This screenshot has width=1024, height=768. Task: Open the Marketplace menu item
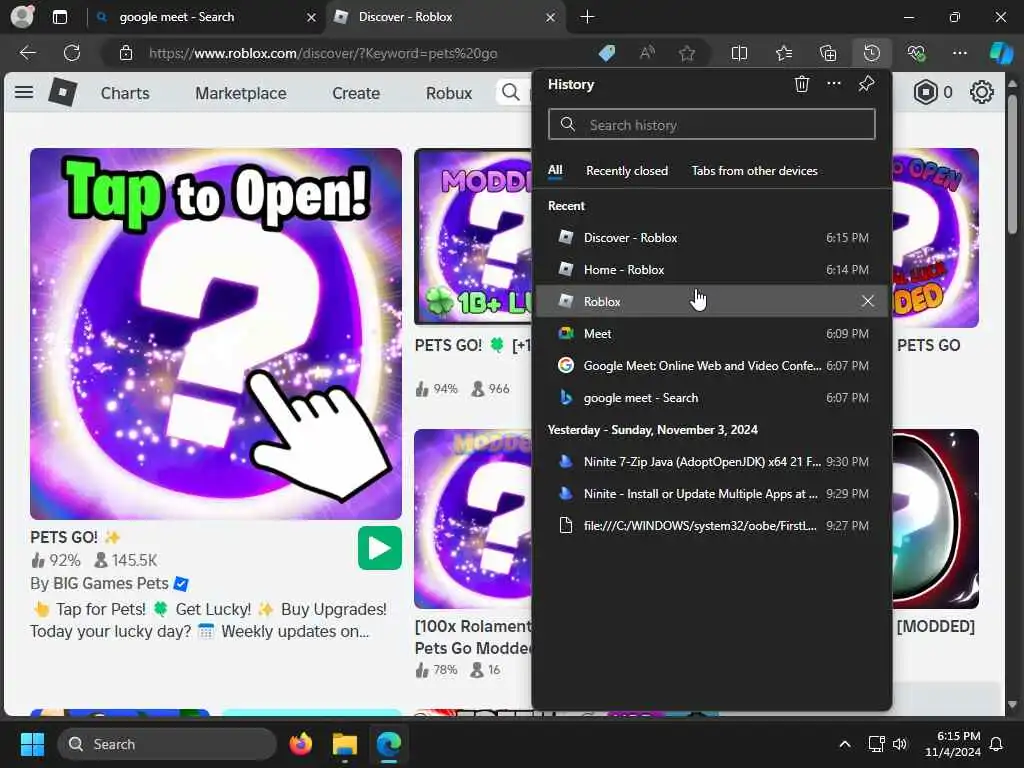point(240,93)
